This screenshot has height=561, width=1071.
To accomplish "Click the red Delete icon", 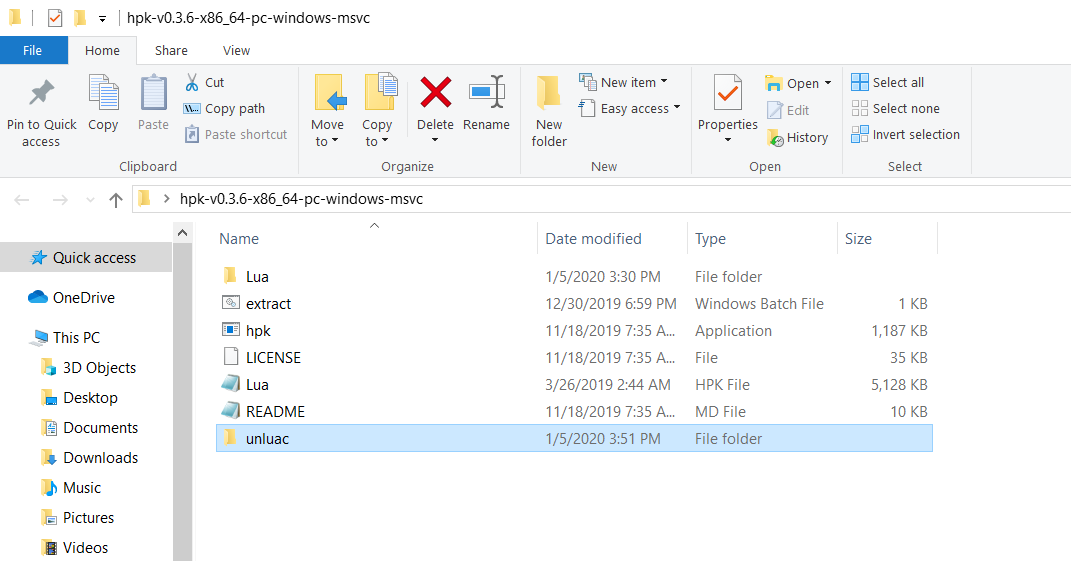I will (435, 93).
